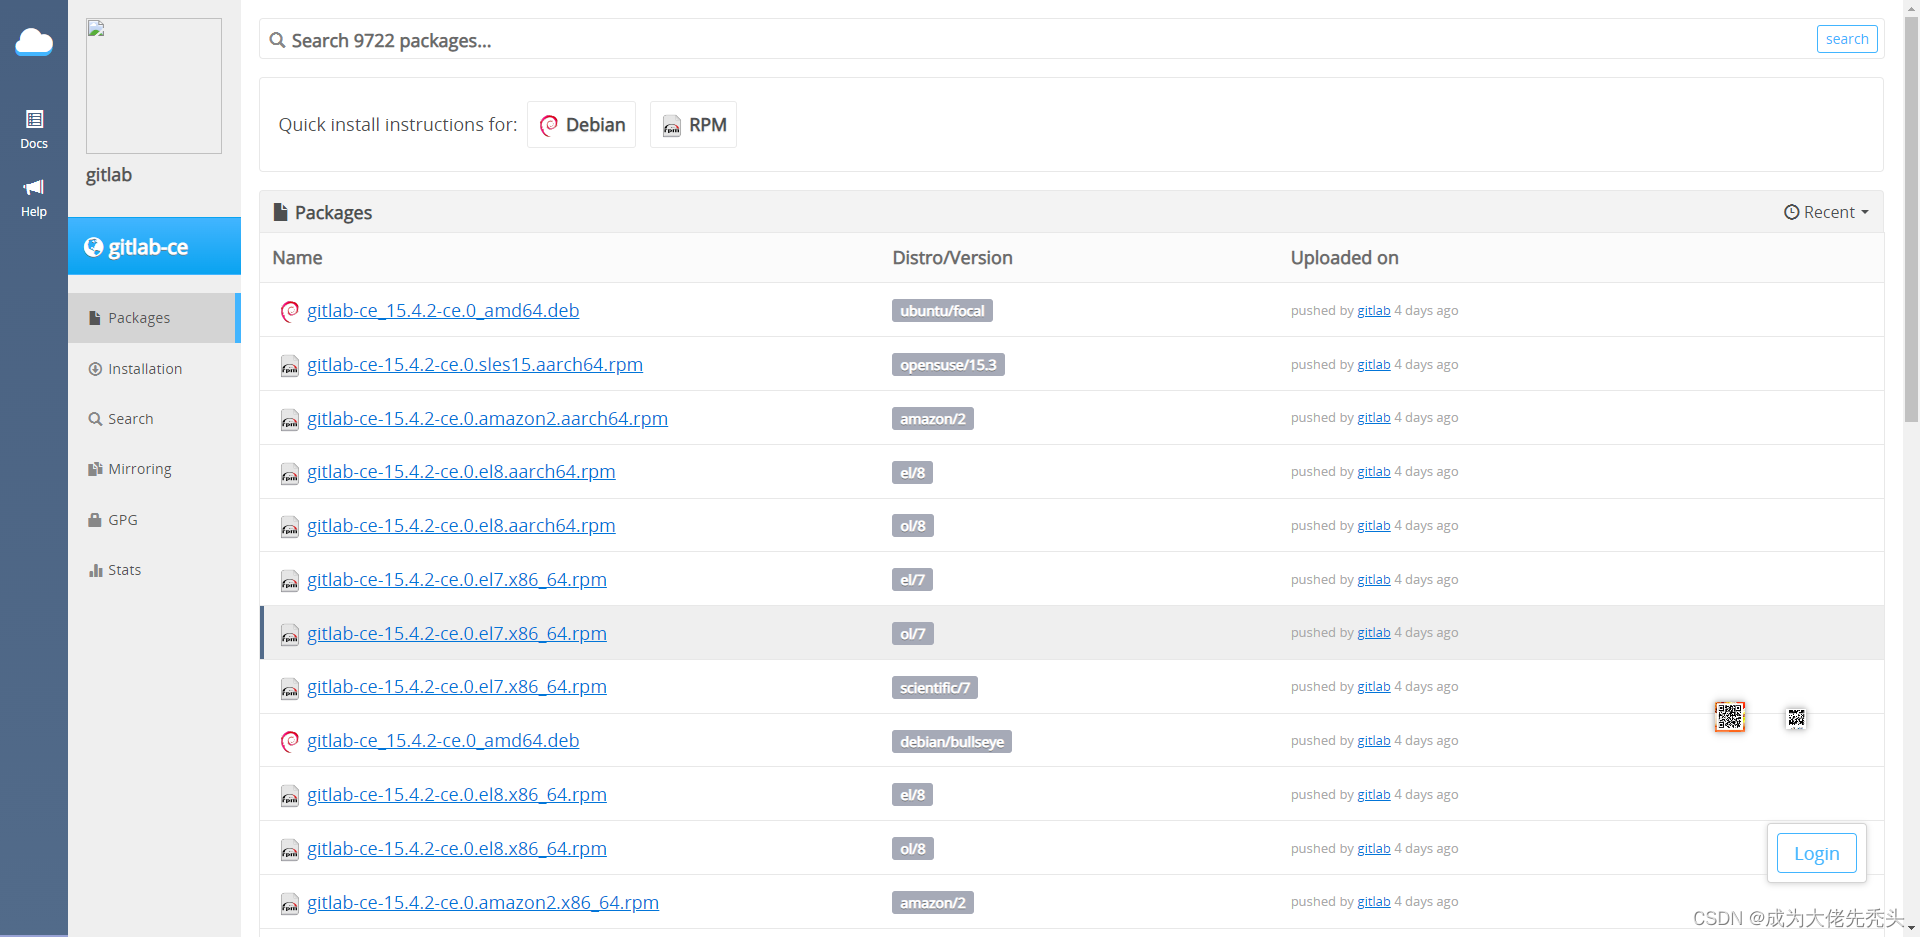Click the opensuse/15.3 distro badge
The image size is (1920, 937).
(948, 365)
